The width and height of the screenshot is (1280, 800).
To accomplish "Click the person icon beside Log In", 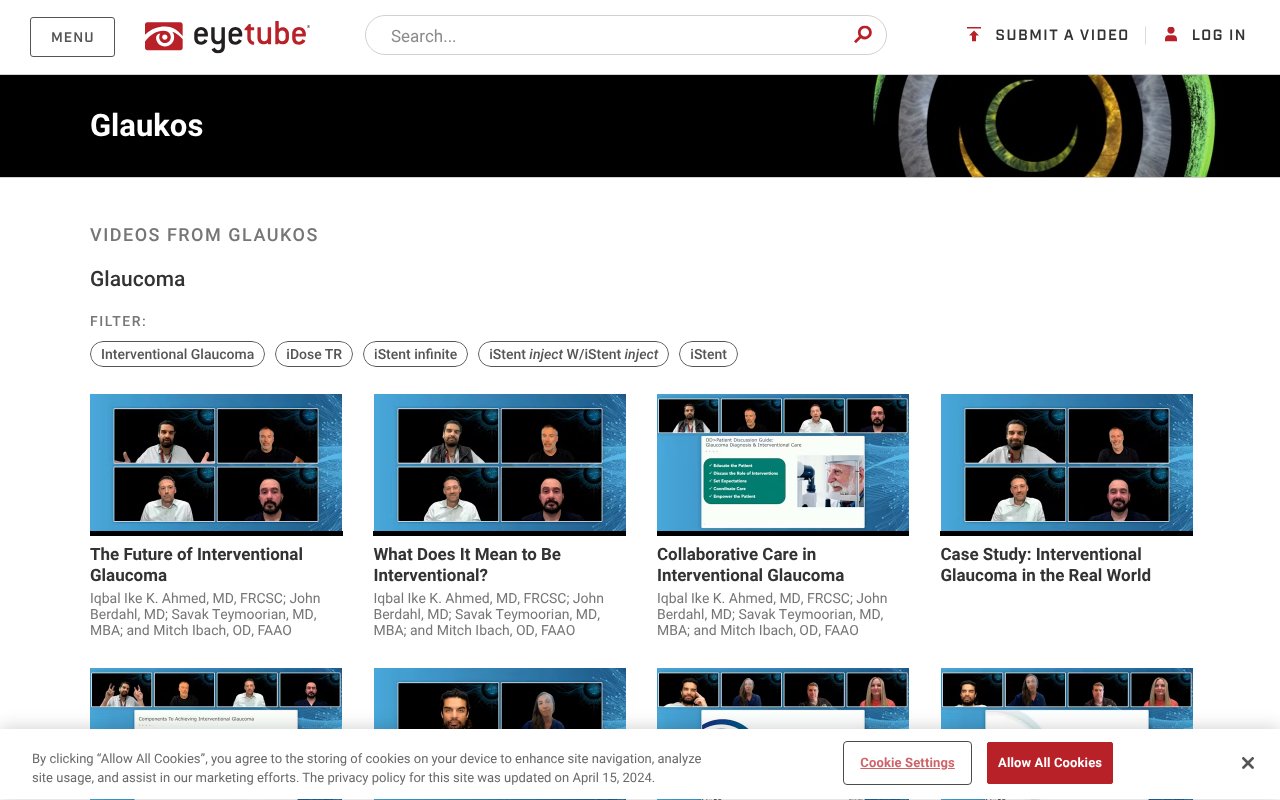I will coord(1170,33).
